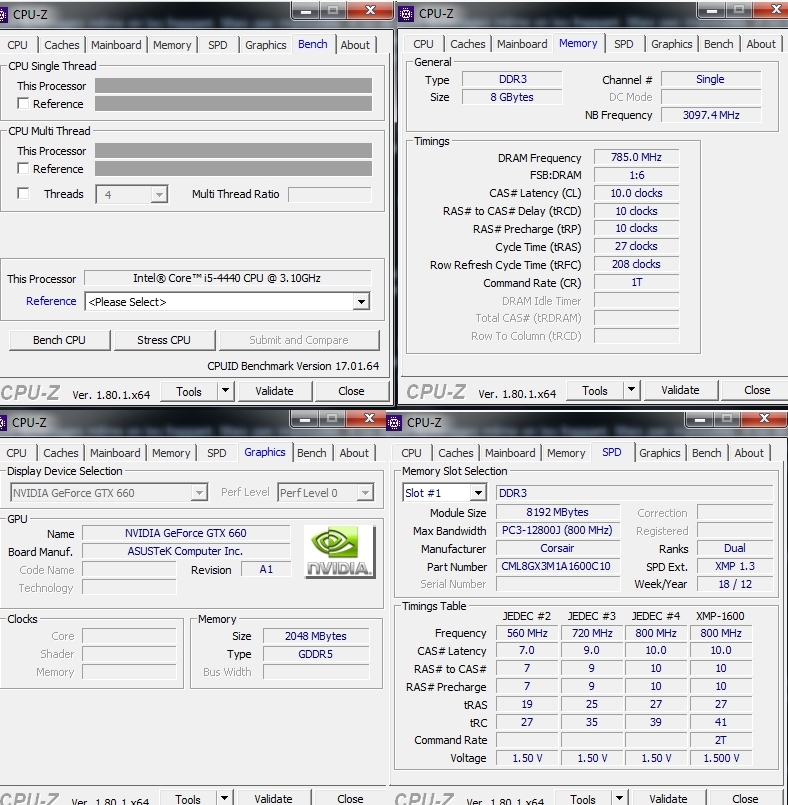Open Tools dropdown arrow in SPD window
Image resolution: width=788 pixels, height=805 pixels.
pyautogui.click(x=620, y=798)
